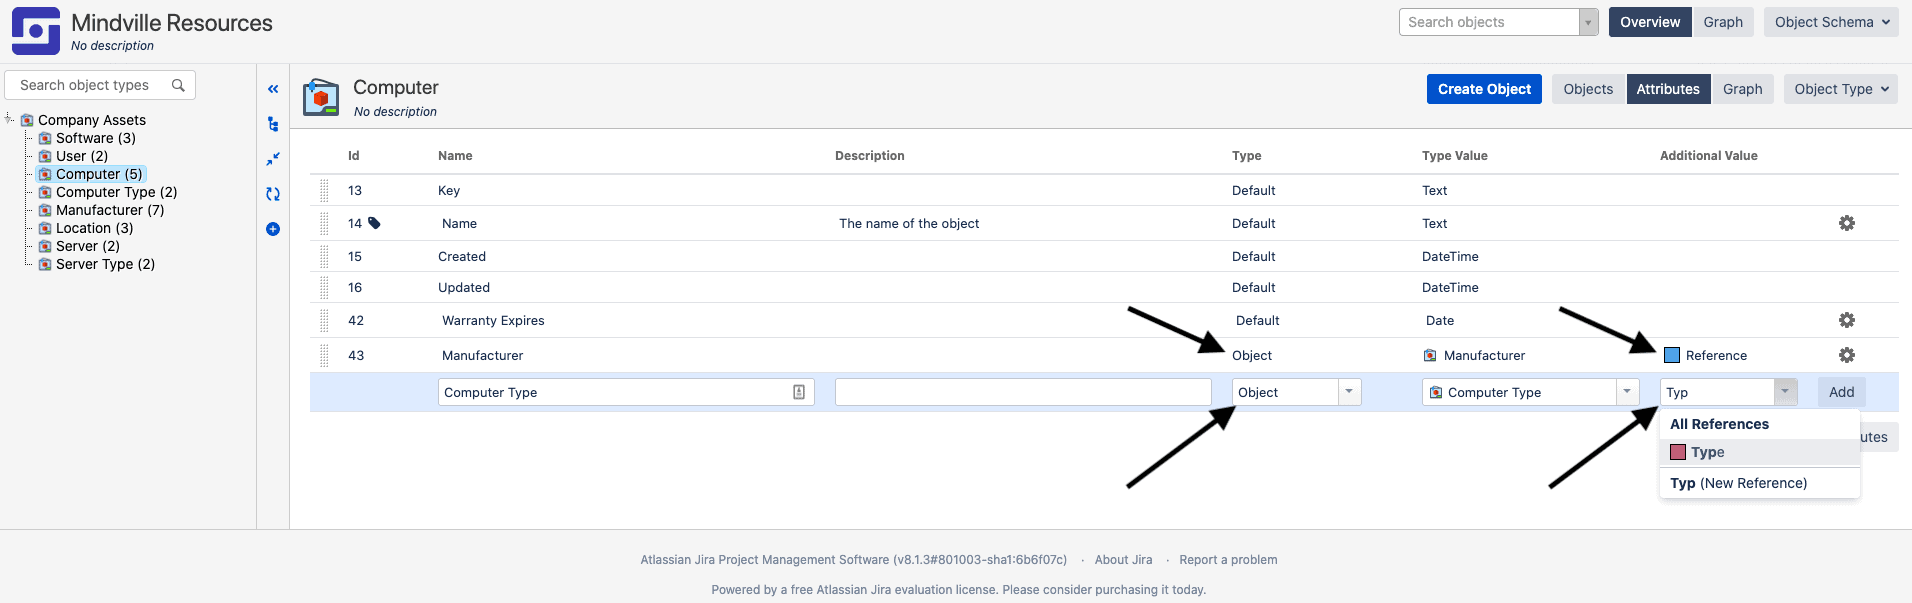1912x603 pixels.
Task: Switch to the schema Overview tab
Action: coord(1650,22)
